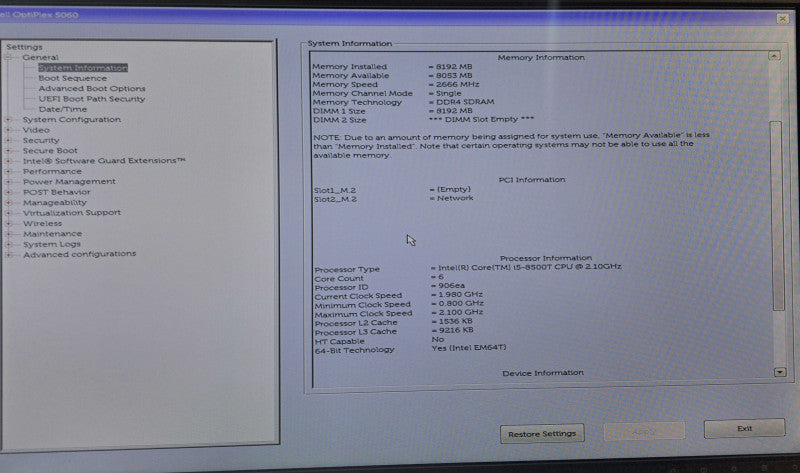
Task: Select System Information in the tree
Action: click(x=83, y=68)
